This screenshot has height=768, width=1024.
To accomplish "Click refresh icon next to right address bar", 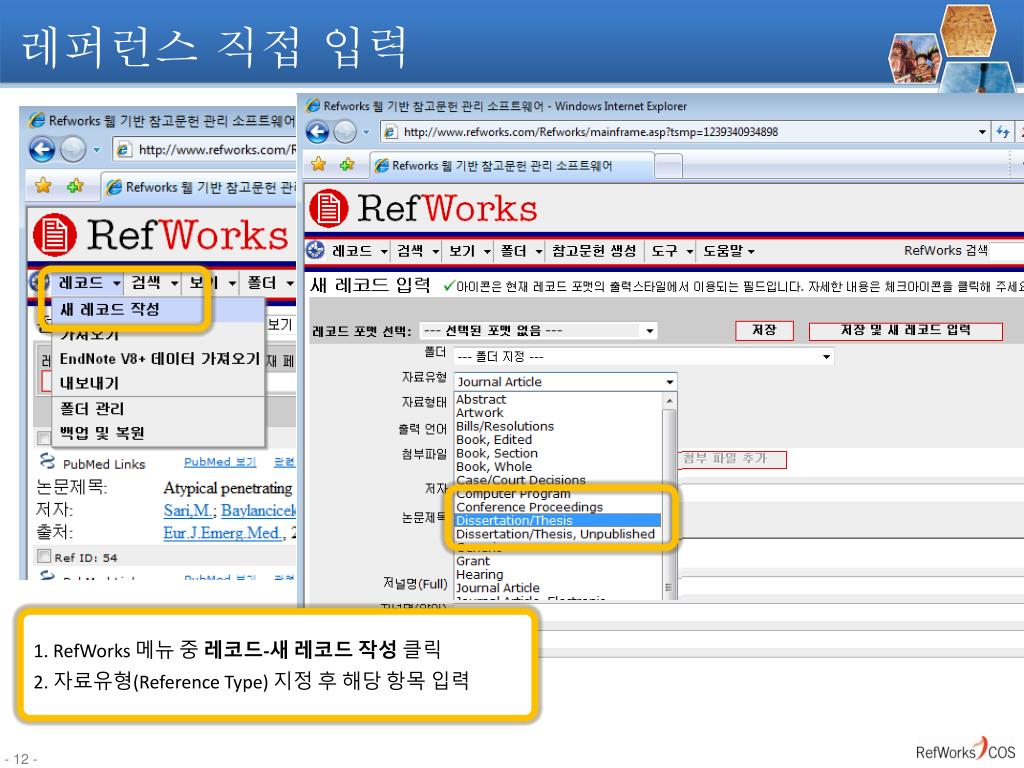I will 1002,132.
